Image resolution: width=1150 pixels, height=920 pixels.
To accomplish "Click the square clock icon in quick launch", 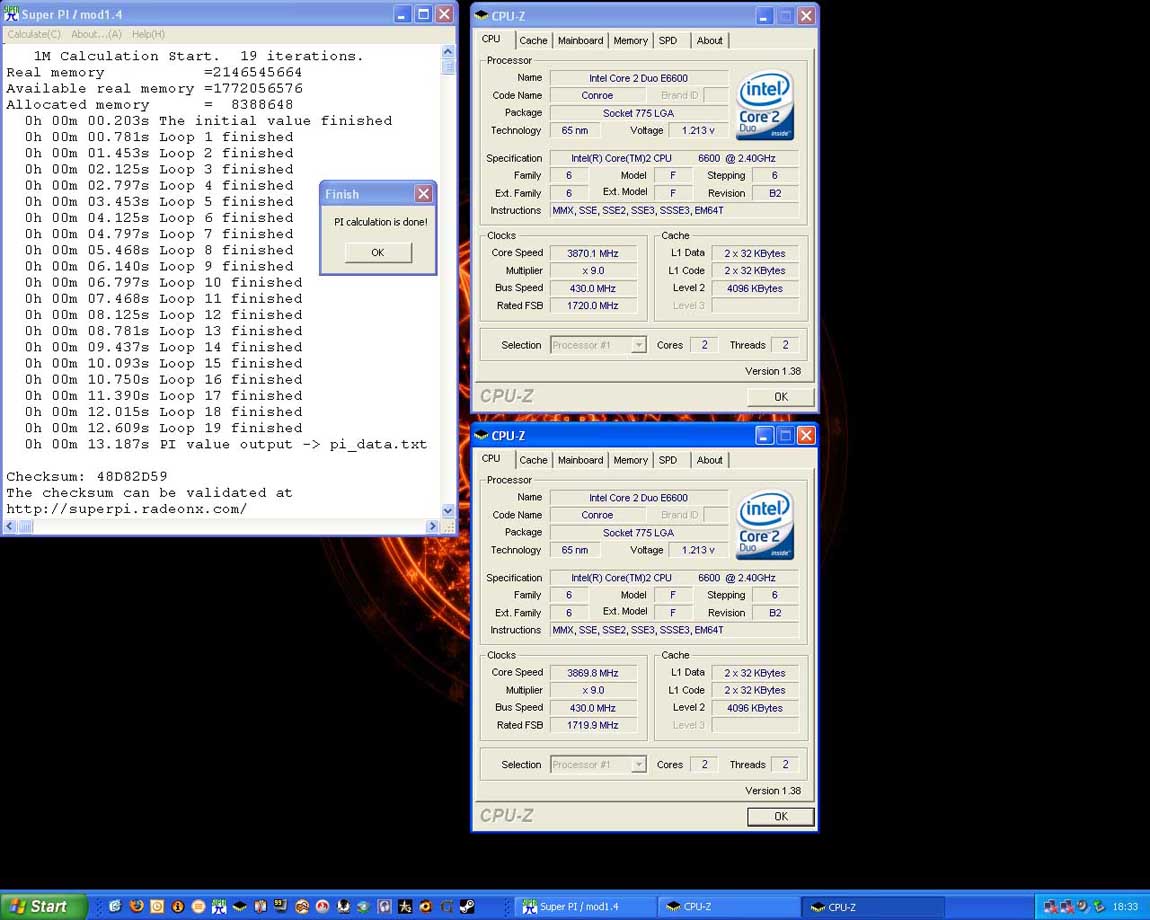I will 157,907.
